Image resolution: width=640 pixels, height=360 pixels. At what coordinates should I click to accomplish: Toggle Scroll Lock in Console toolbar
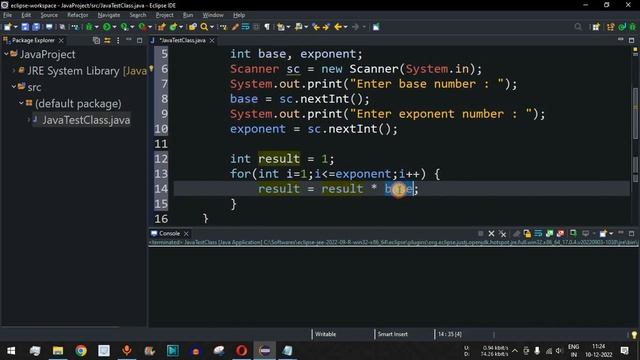pos(527,233)
